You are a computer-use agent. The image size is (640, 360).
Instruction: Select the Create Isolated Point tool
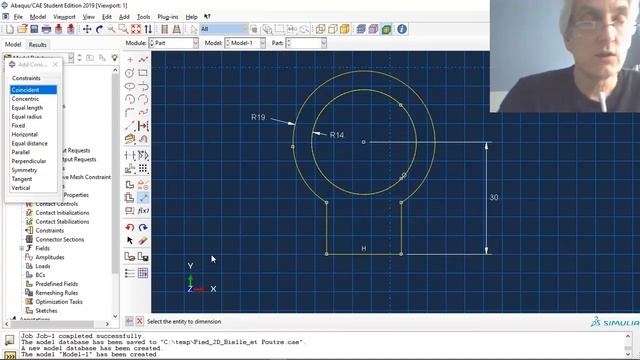(x=130, y=60)
